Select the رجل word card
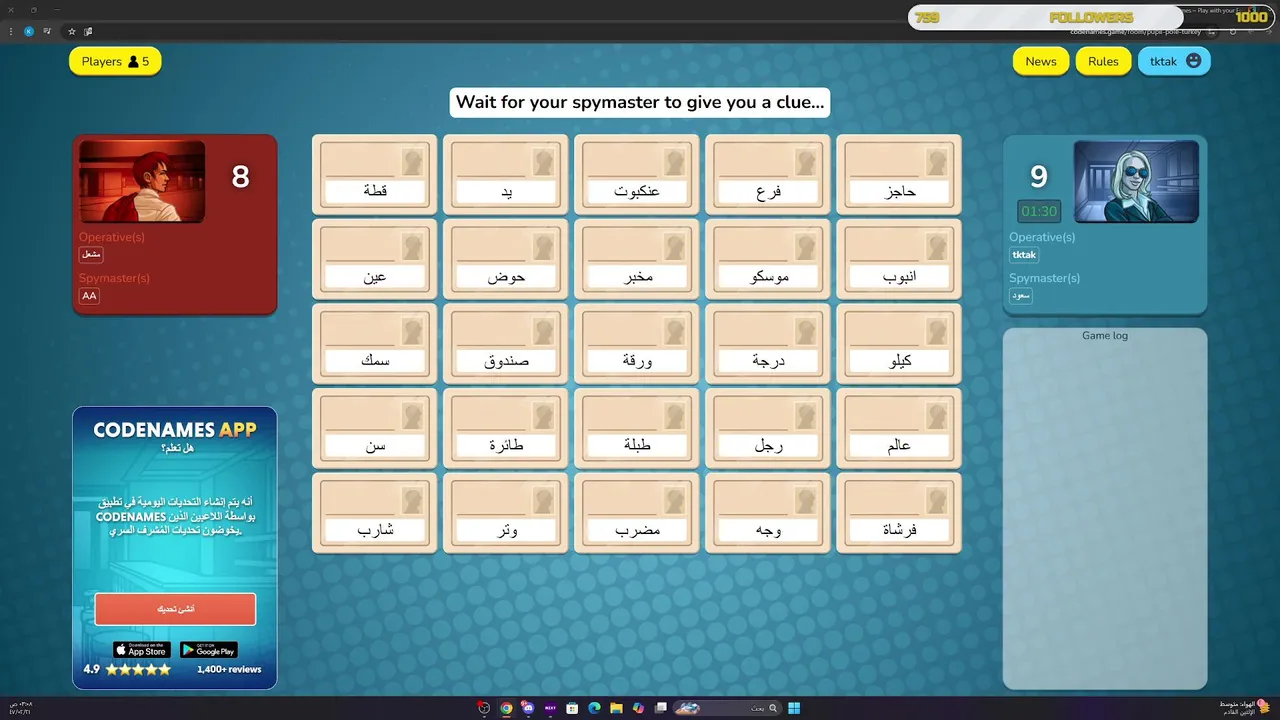 (768, 429)
